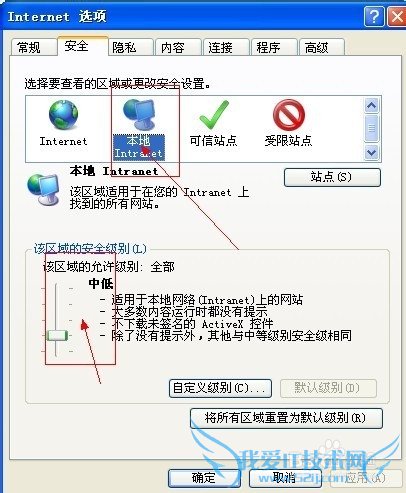This screenshot has height=493, width=406.
Task: Open the 高级 tab
Action: coord(322,47)
